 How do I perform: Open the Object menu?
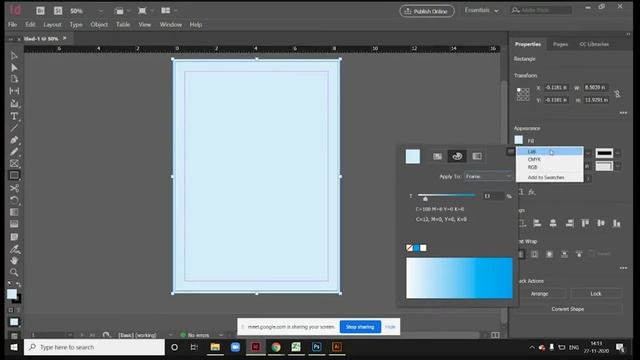[x=99, y=24]
